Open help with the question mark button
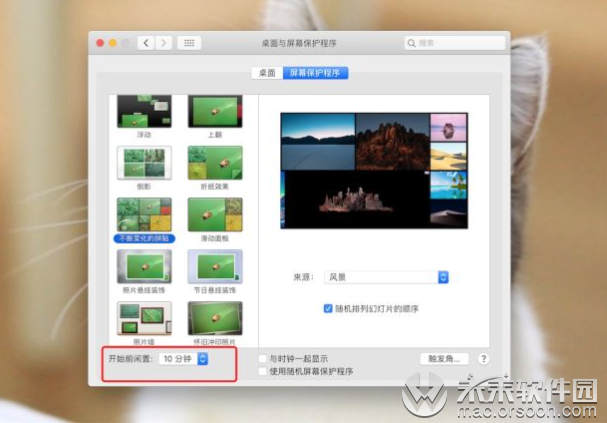The height and width of the screenshot is (423, 607). [x=483, y=359]
